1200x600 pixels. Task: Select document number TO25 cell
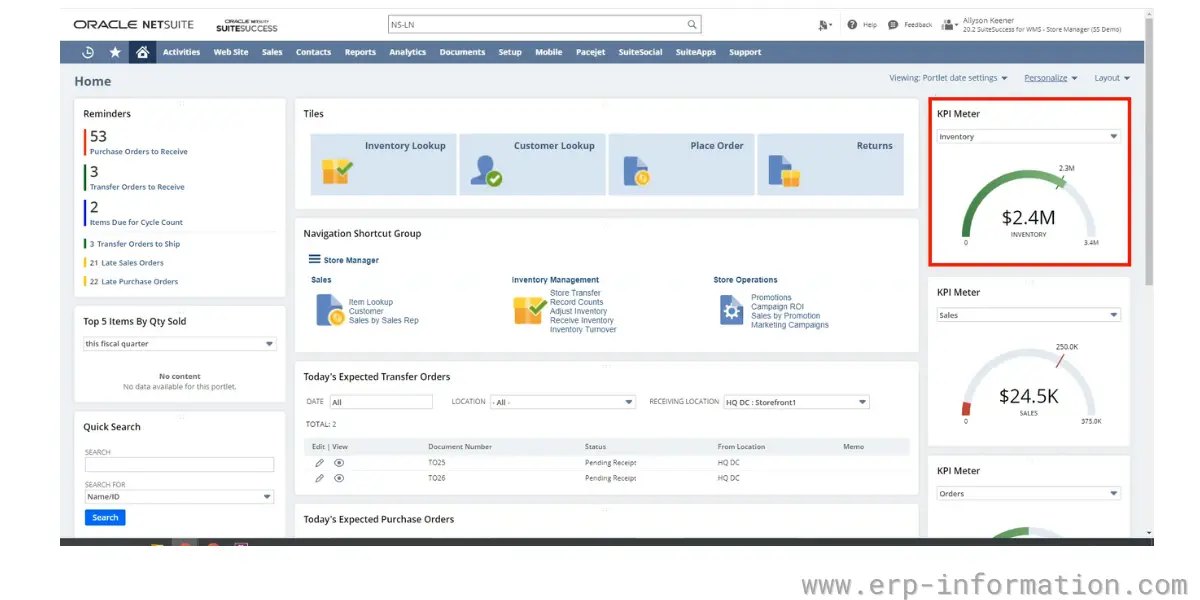[437, 463]
